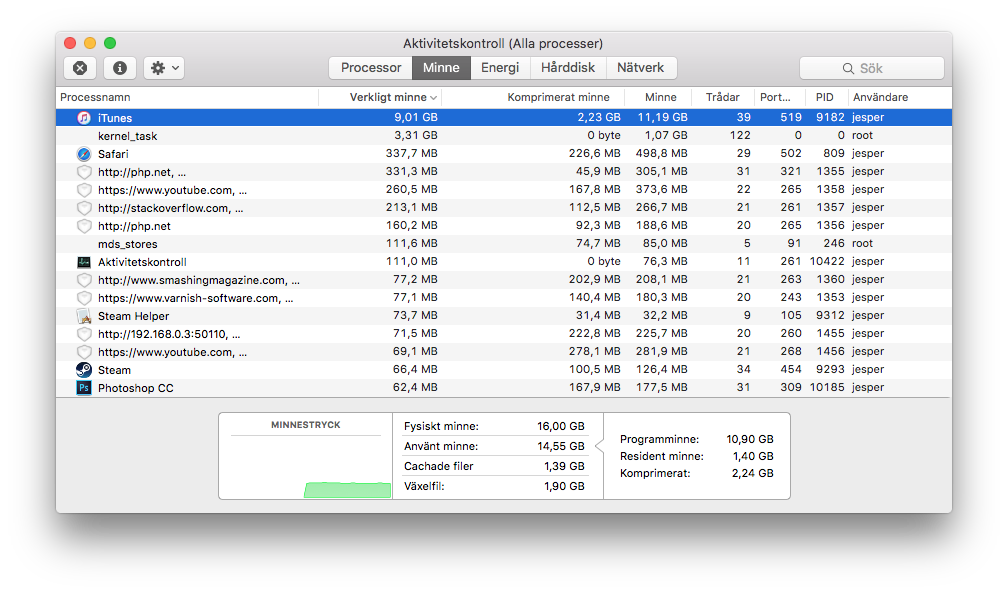Viewport: 1008px width, 593px height.
Task: Click kernel_task memory value 3,31 GB
Action: click(x=416, y=135)
